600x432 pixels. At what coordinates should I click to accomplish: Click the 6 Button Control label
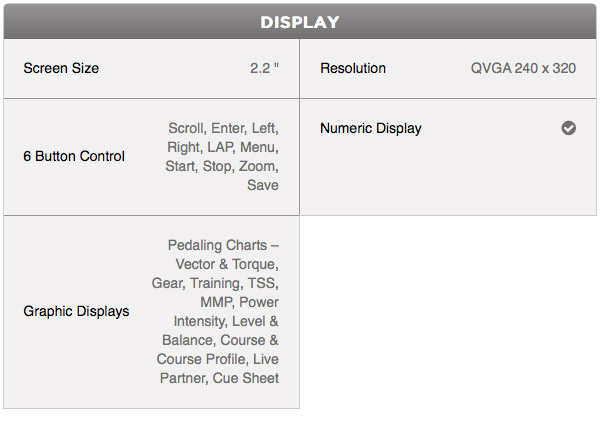point(74,156)
